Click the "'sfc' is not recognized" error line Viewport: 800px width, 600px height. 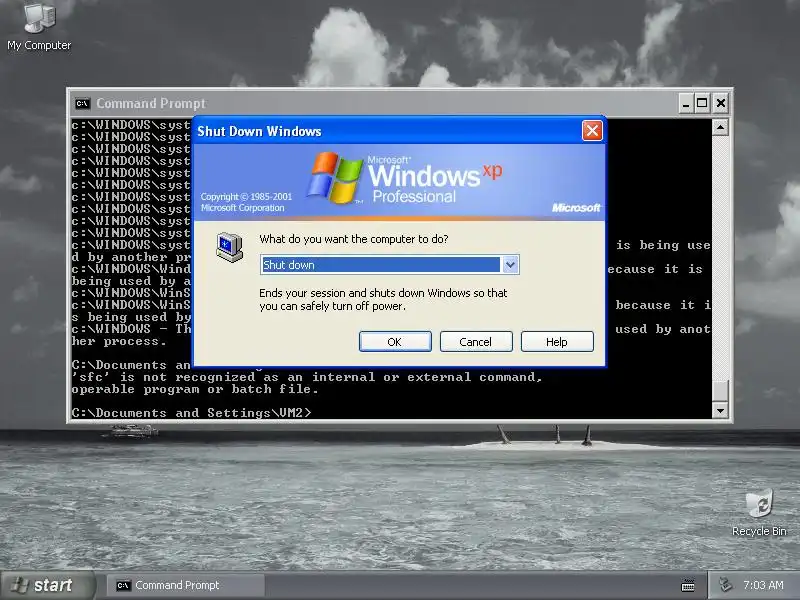click(307, 377)
